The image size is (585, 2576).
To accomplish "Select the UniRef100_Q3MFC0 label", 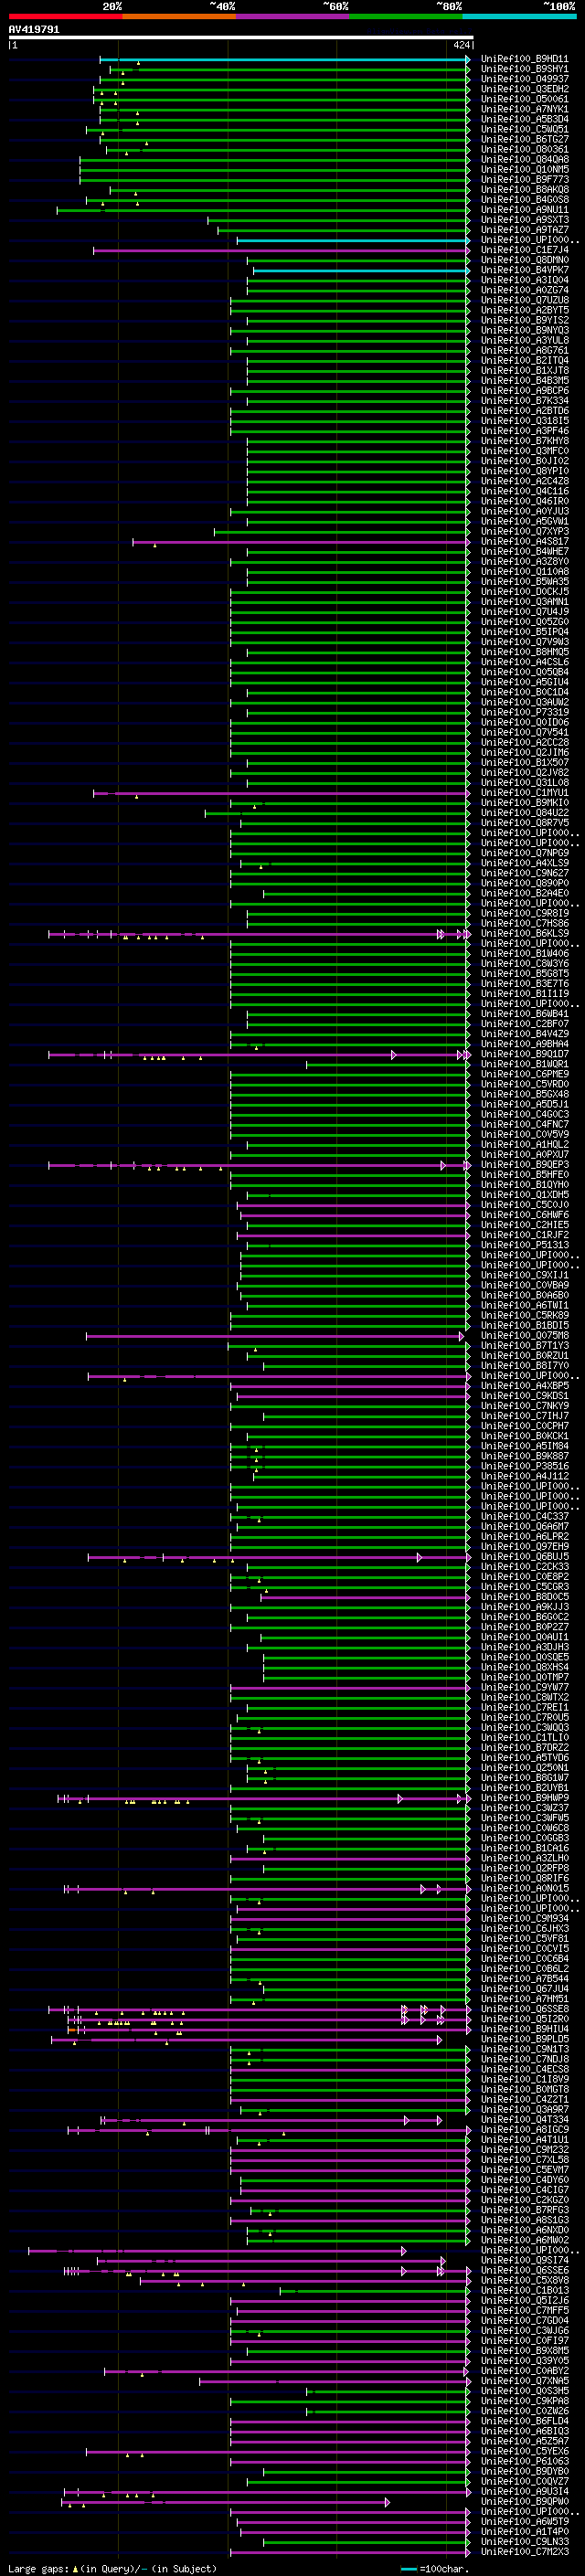I will [x=524, y=451].
